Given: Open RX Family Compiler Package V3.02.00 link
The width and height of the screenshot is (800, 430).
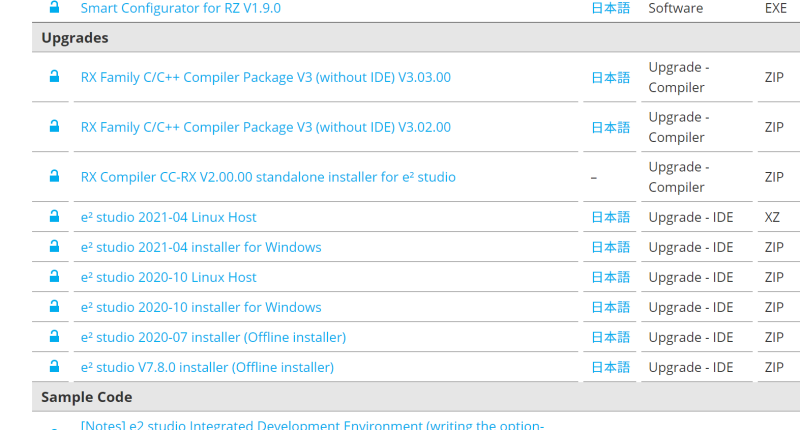Looking at the screenshot, I should [265, 127].
